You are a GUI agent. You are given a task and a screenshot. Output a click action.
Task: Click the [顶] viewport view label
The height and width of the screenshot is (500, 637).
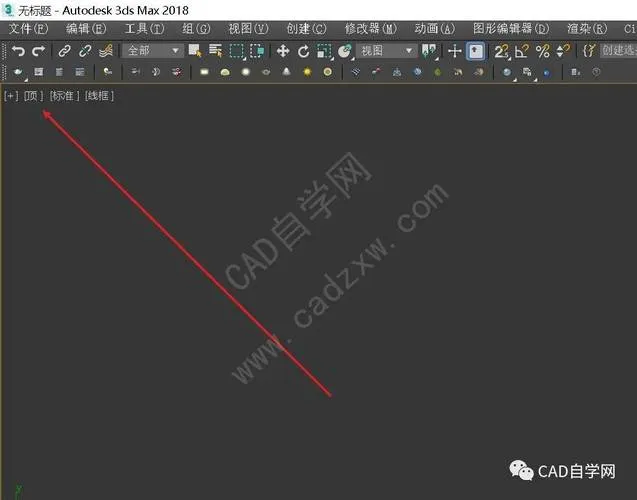pos(33,96)
